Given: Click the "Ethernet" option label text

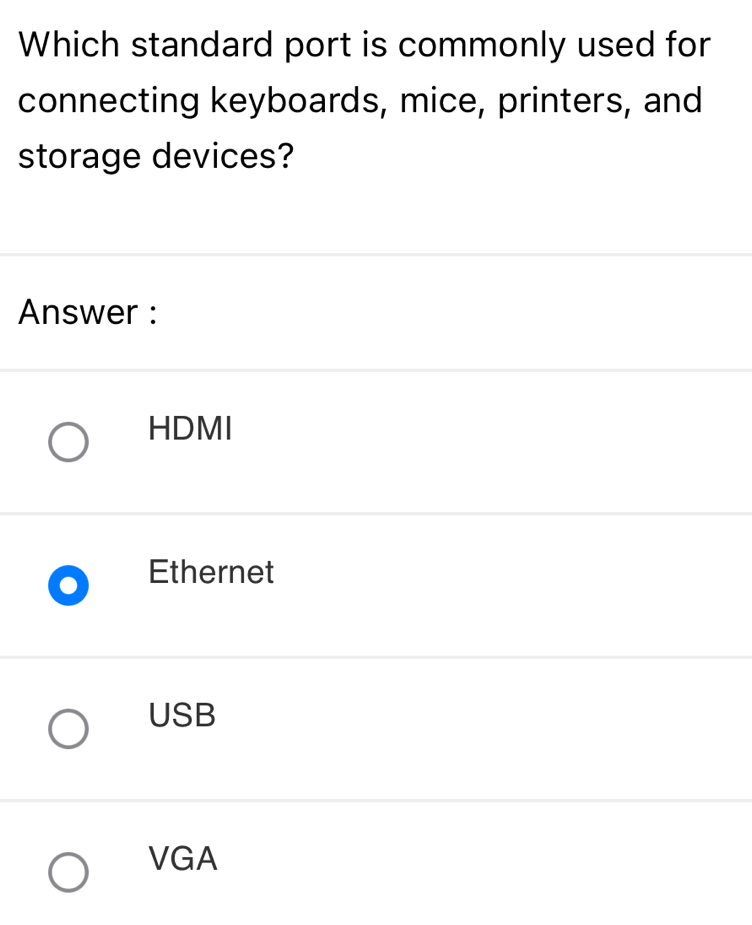Looking at the screenshot, I should click(211, 572).
